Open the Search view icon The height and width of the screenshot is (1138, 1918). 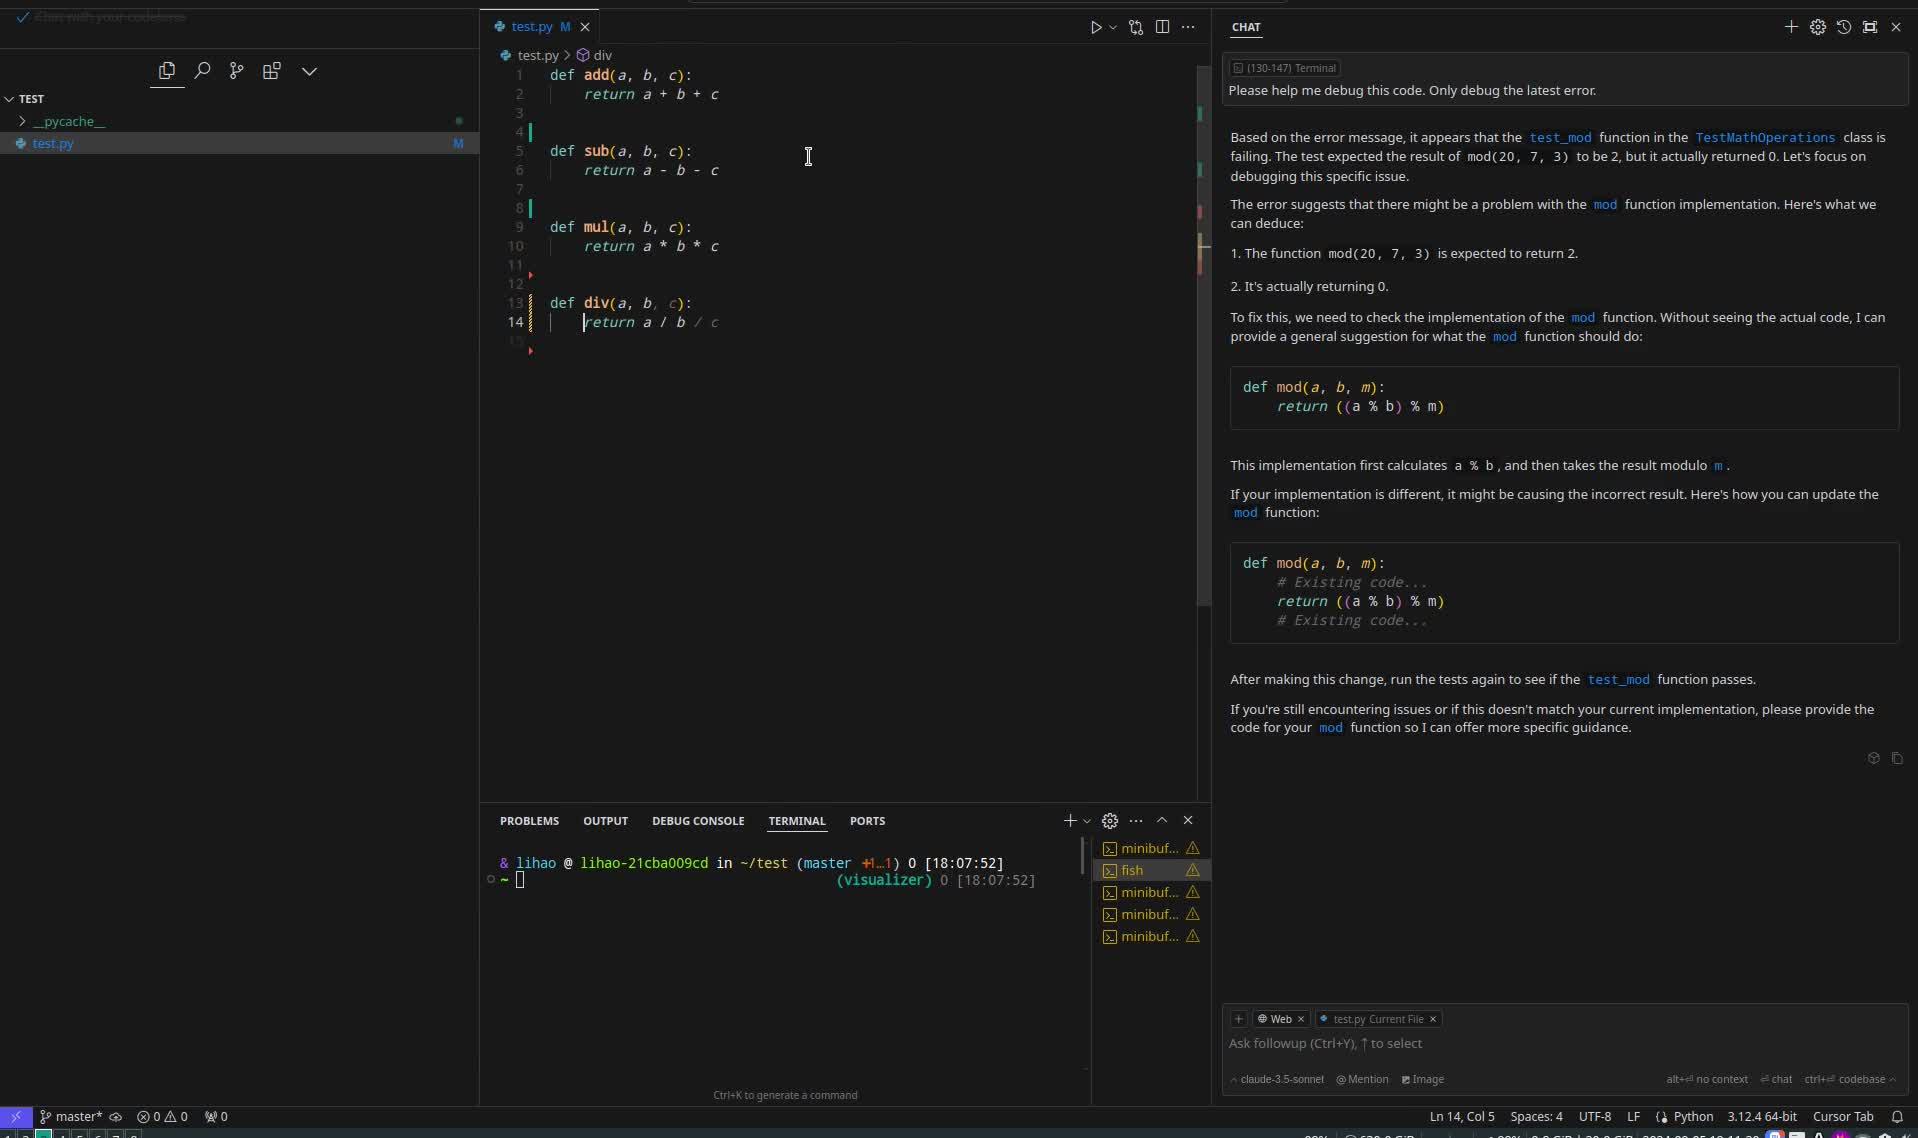[x=202, y=71]
